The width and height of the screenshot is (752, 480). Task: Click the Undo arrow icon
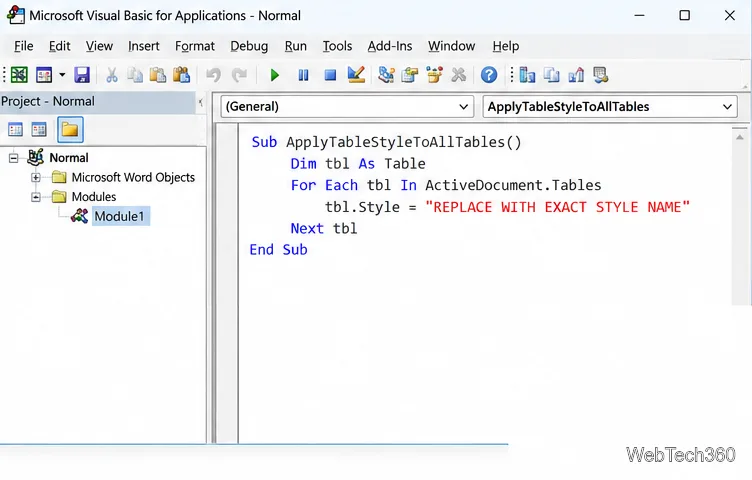coord(213,75)
